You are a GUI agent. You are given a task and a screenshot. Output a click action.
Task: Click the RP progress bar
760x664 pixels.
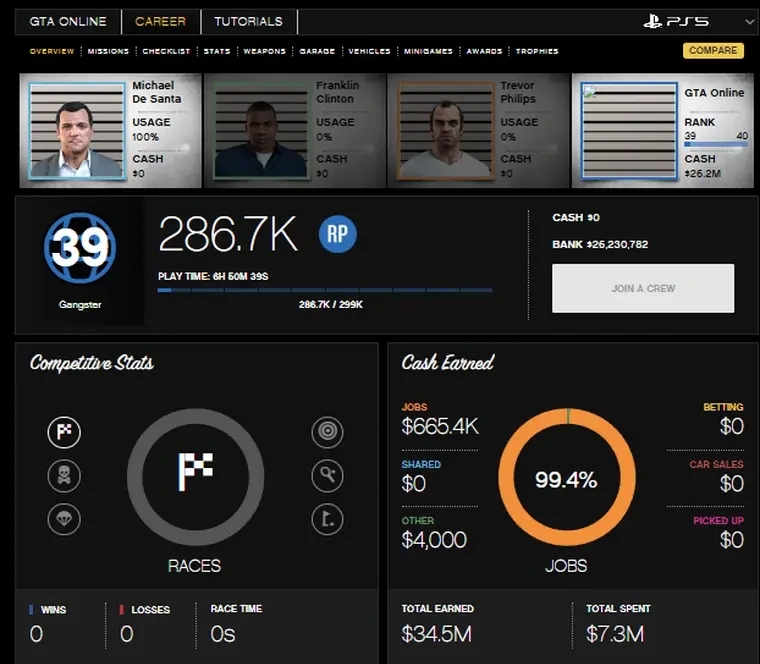pos(325,290)
